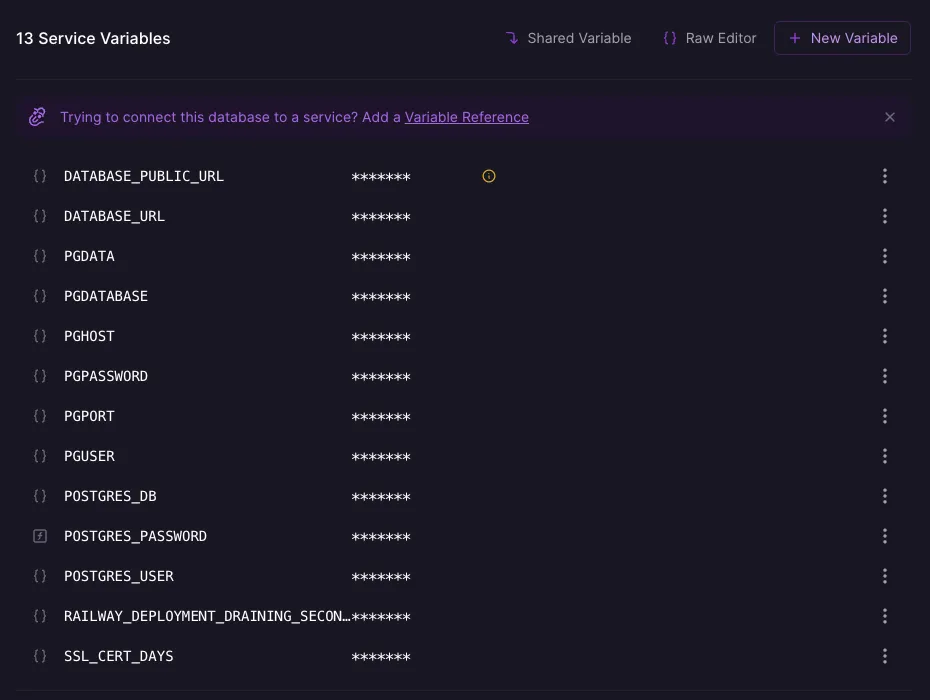This screenshot has width=930, height=700.
Task: Select the PGDATABASE variable name
Action: [106, 296]
